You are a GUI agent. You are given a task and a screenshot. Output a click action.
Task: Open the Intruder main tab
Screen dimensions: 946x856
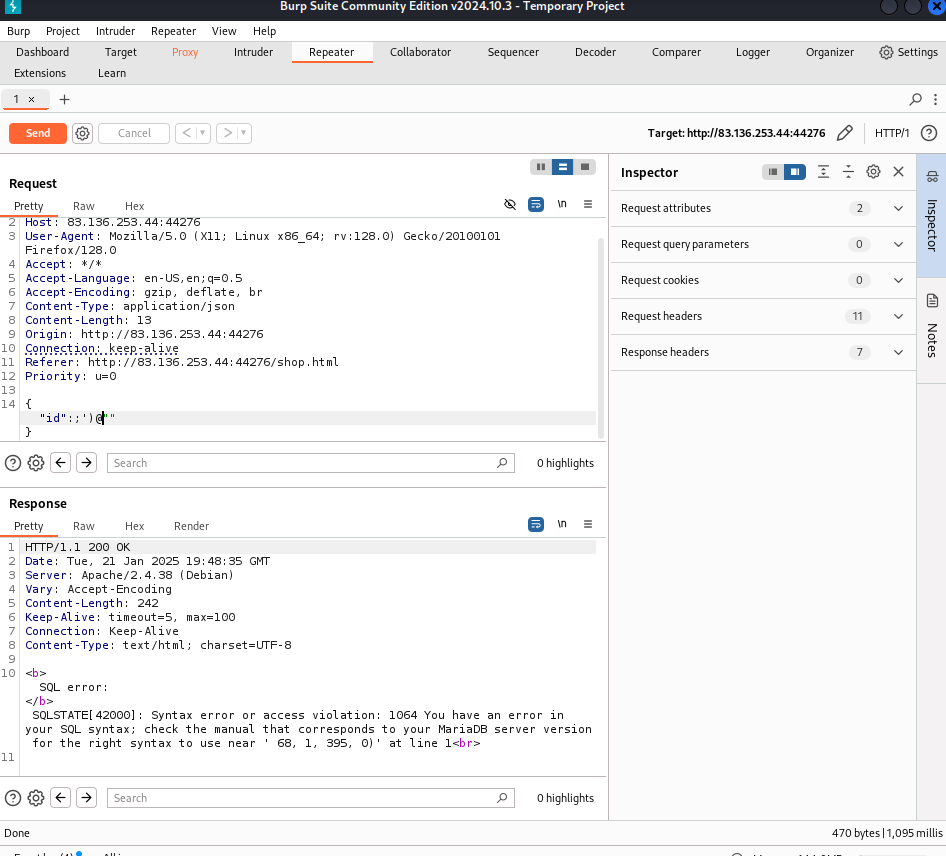[x=252, y=52]
